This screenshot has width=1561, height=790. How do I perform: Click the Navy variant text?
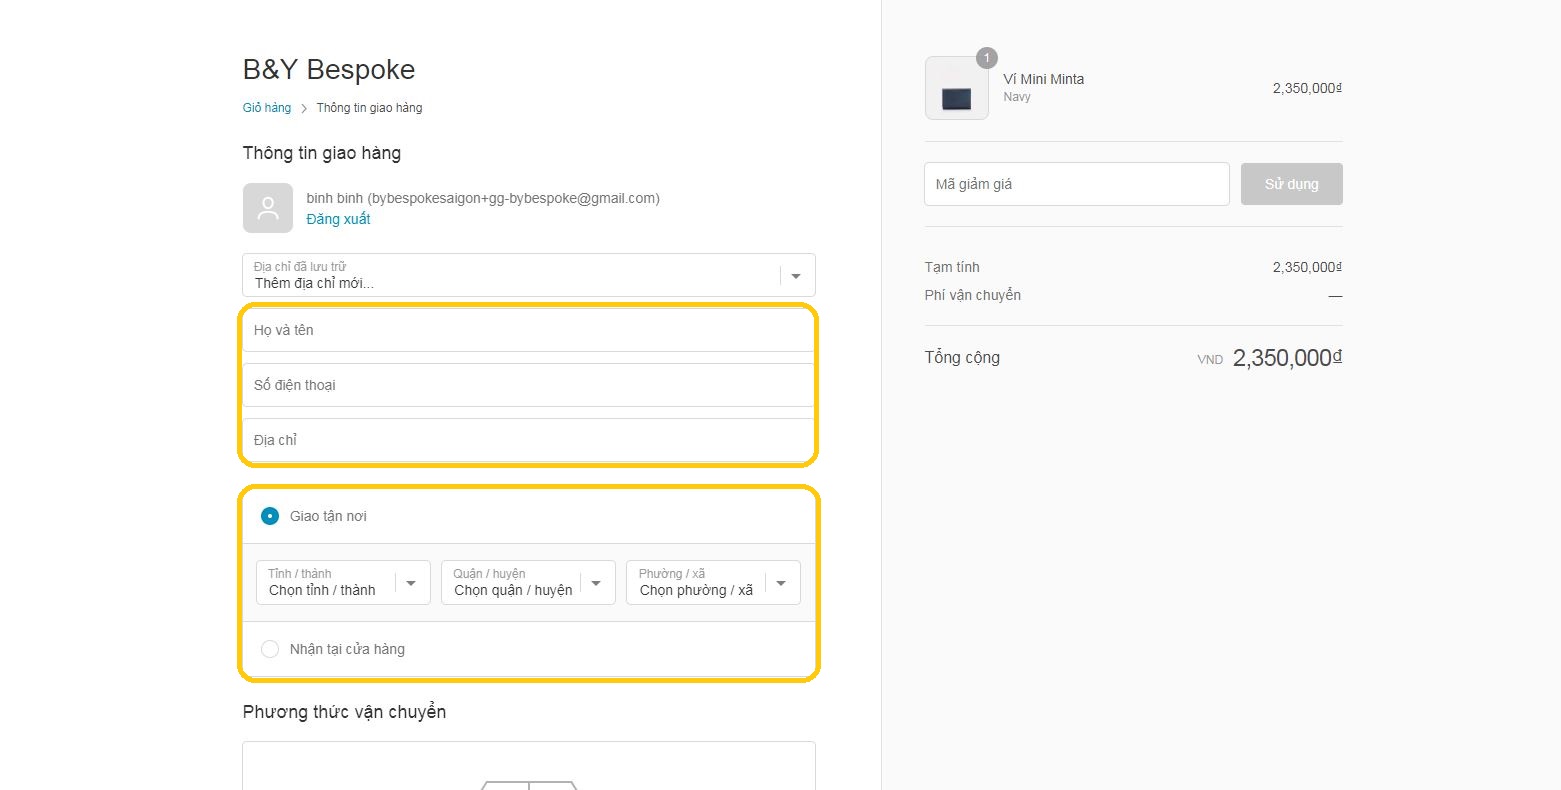(1017, 97)
